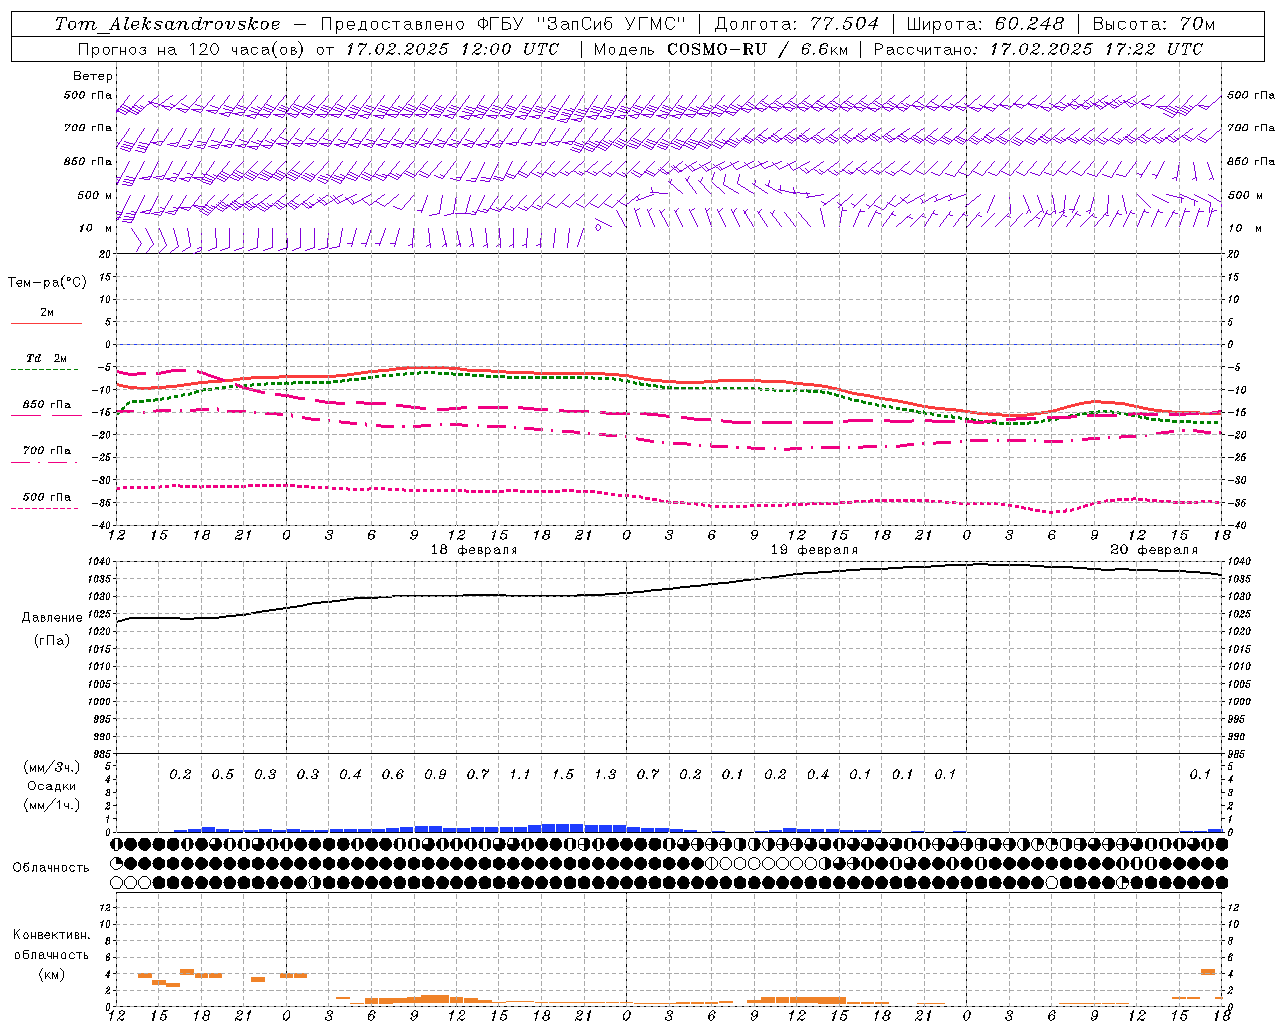
Task: Click the '700 гПа' temperature legend entry
Action: pos(47,451)
